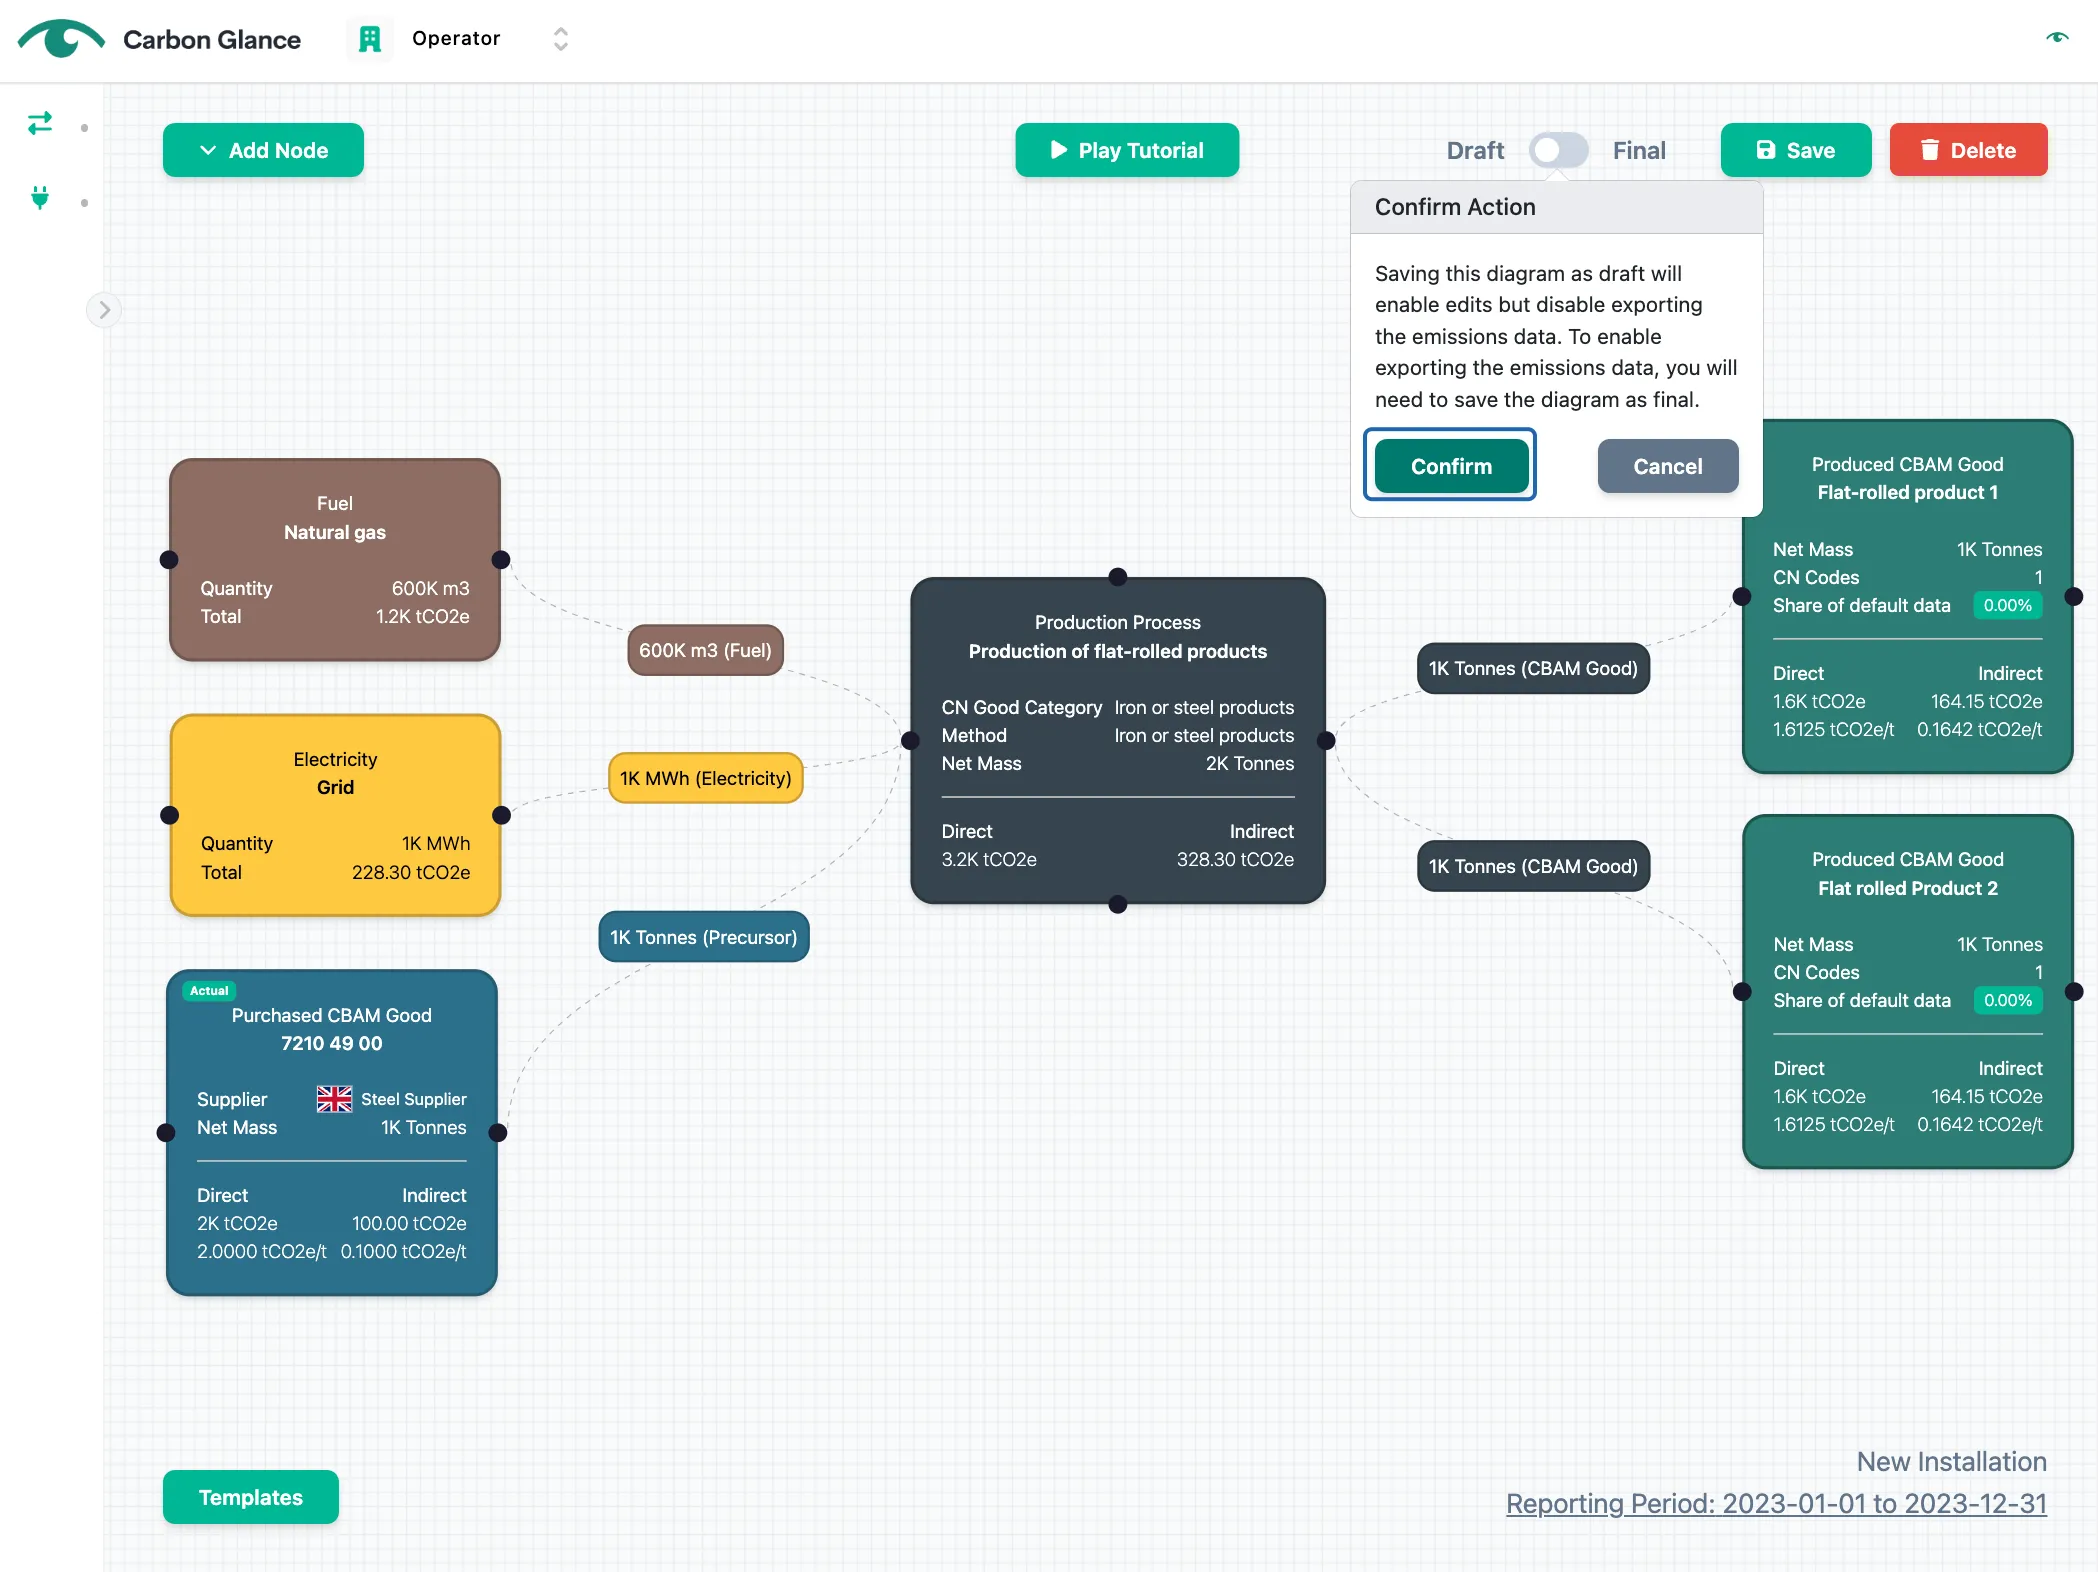This screenshot has width=2098, height=1572.
Task: Click the UK flag beside Steel Supplier
Action: [334, 1099]
